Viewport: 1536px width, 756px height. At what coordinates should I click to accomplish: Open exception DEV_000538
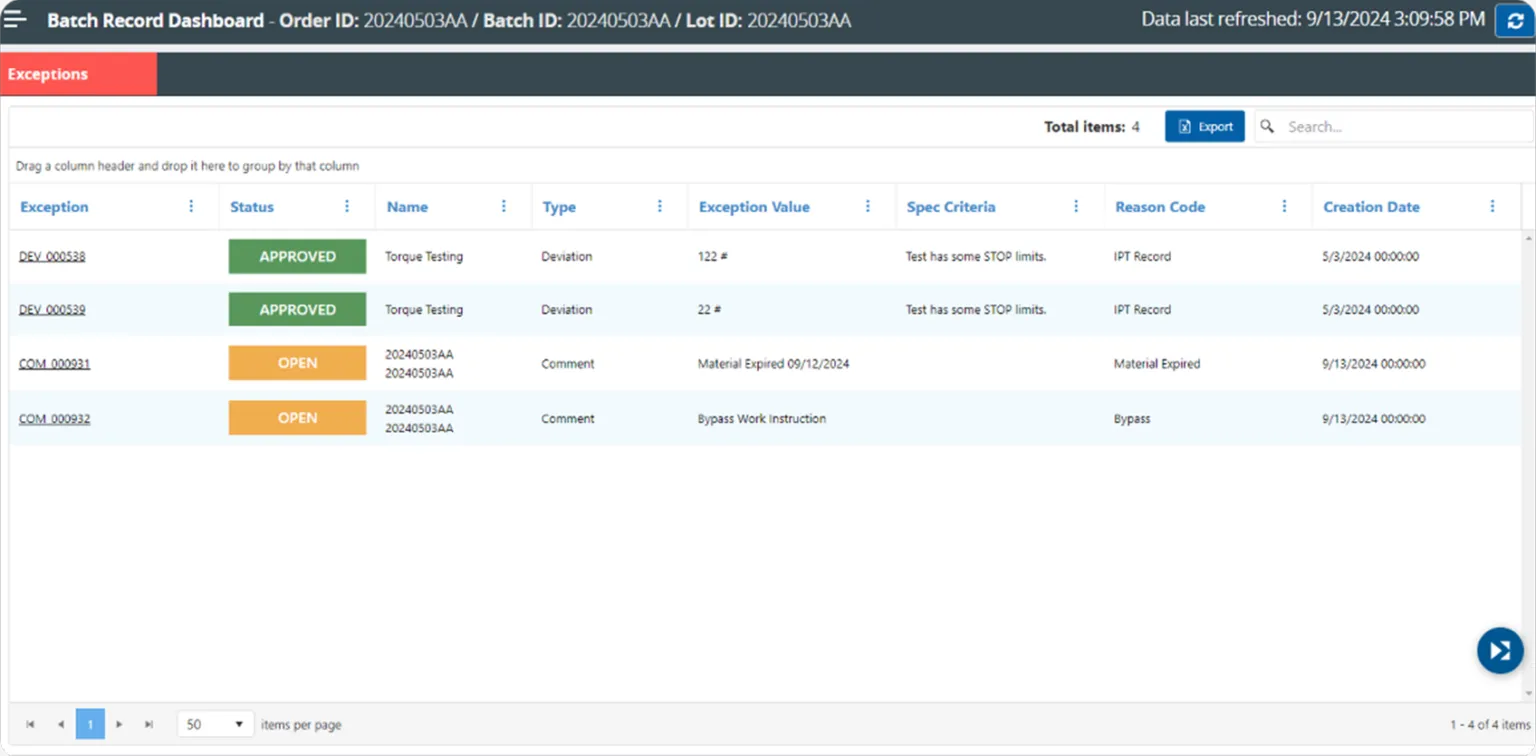pos(52,257)
